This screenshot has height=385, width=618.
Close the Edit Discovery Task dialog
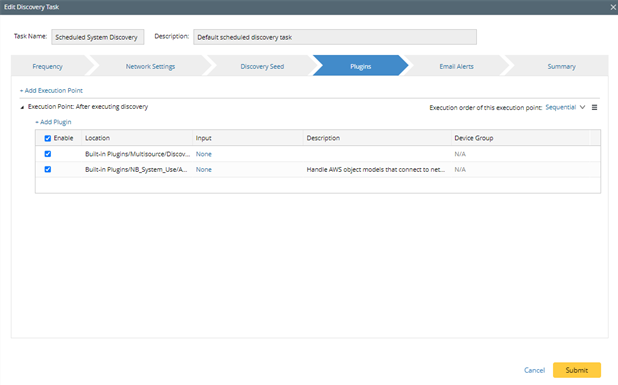(613, 7)
